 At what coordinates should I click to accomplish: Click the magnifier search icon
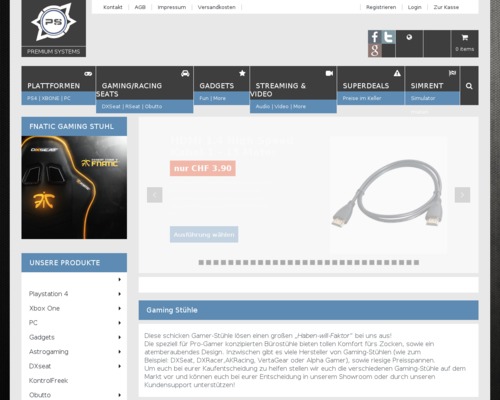[x=469, y=86]
